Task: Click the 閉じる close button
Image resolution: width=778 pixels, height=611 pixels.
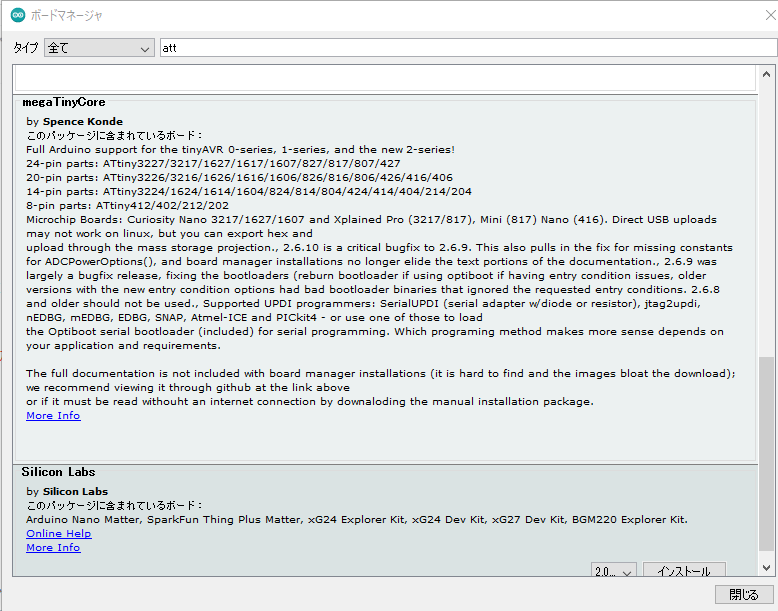Action: [744, 594]
